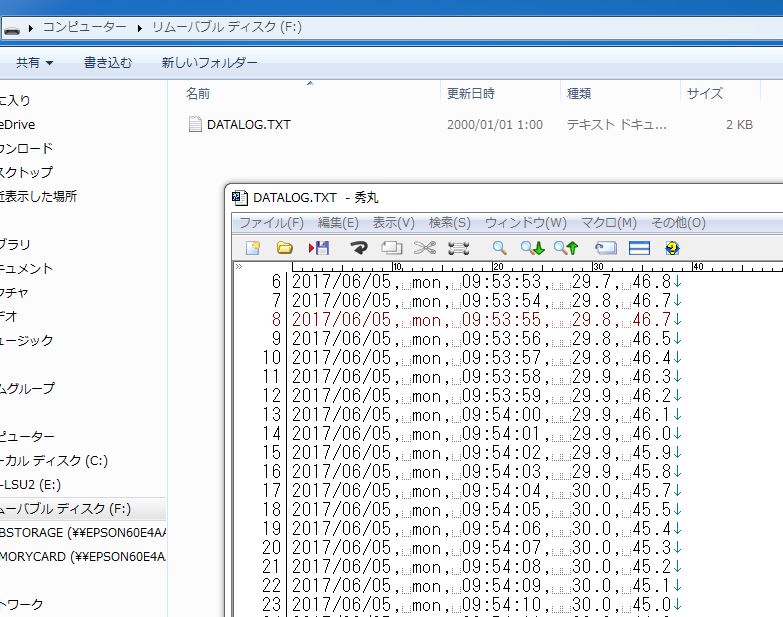Image resolution: width=783 pixels, height=617 pixels.
Task: Click the scissors cut icon
Action: click(x=425, y=247)
